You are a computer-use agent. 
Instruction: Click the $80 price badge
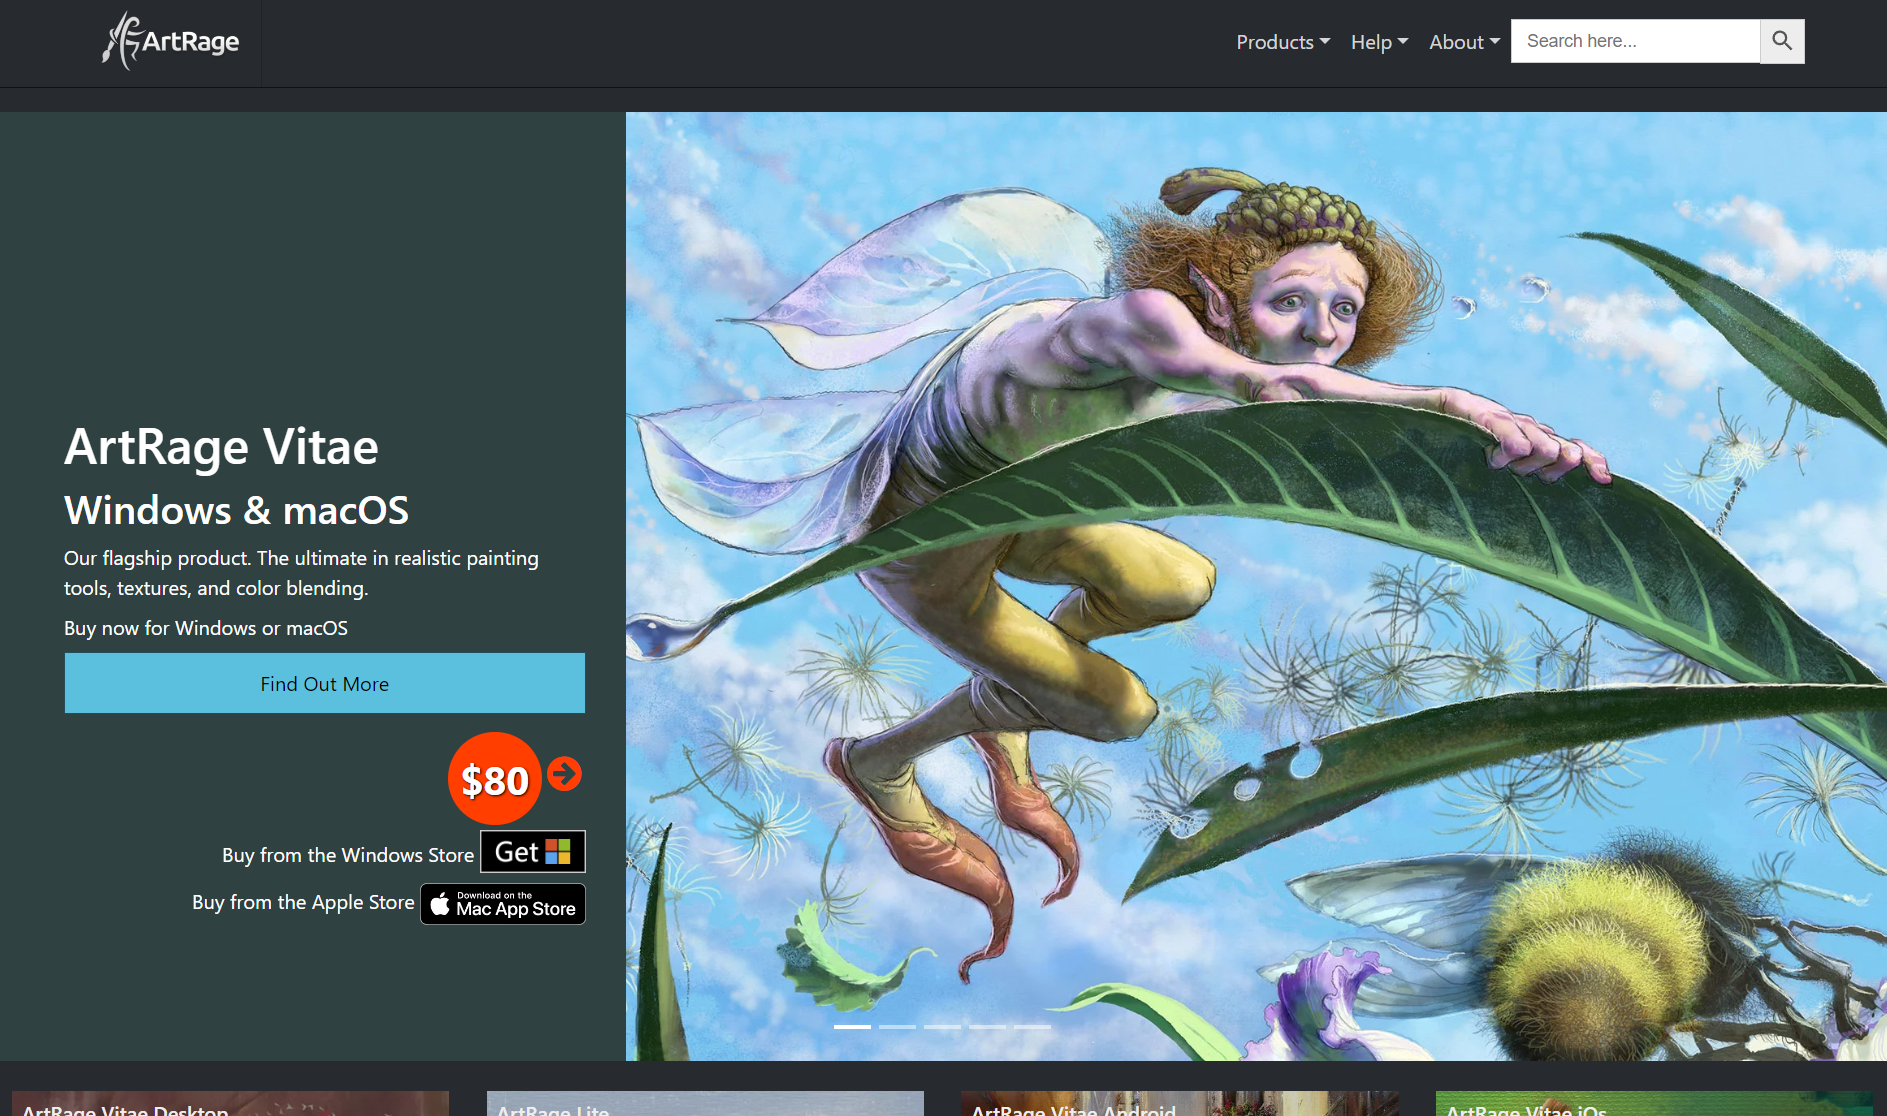[x=495, y=779]
